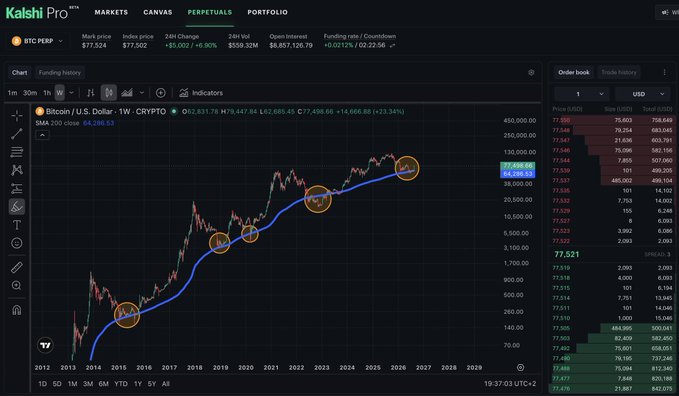679x396 pixels.
Task: Set chart range to 5D
Action: tap(57, 384)
